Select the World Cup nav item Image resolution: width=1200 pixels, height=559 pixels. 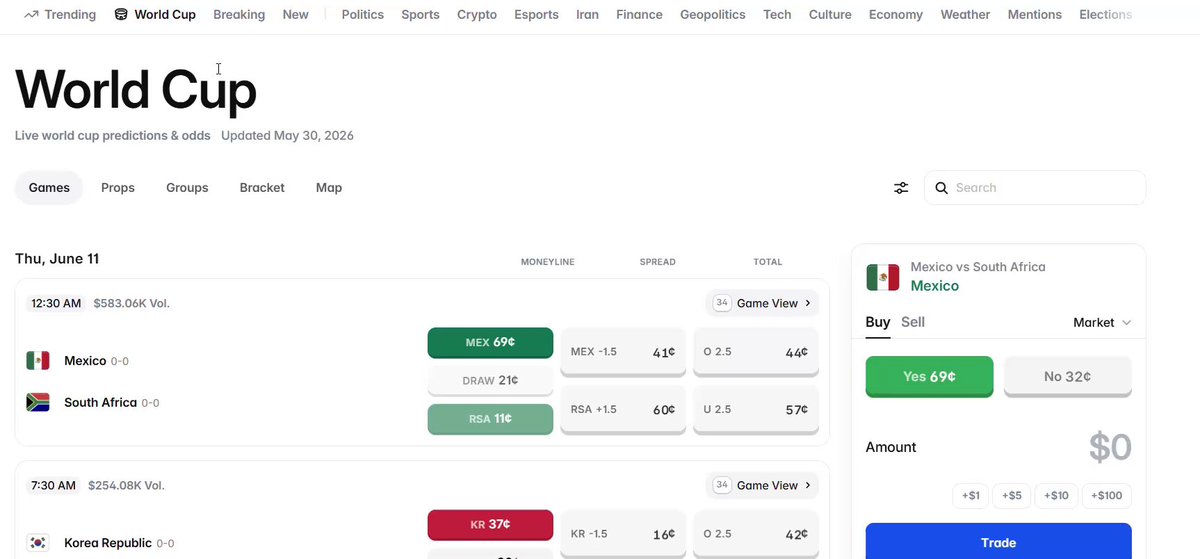click(x=155, y=14)
